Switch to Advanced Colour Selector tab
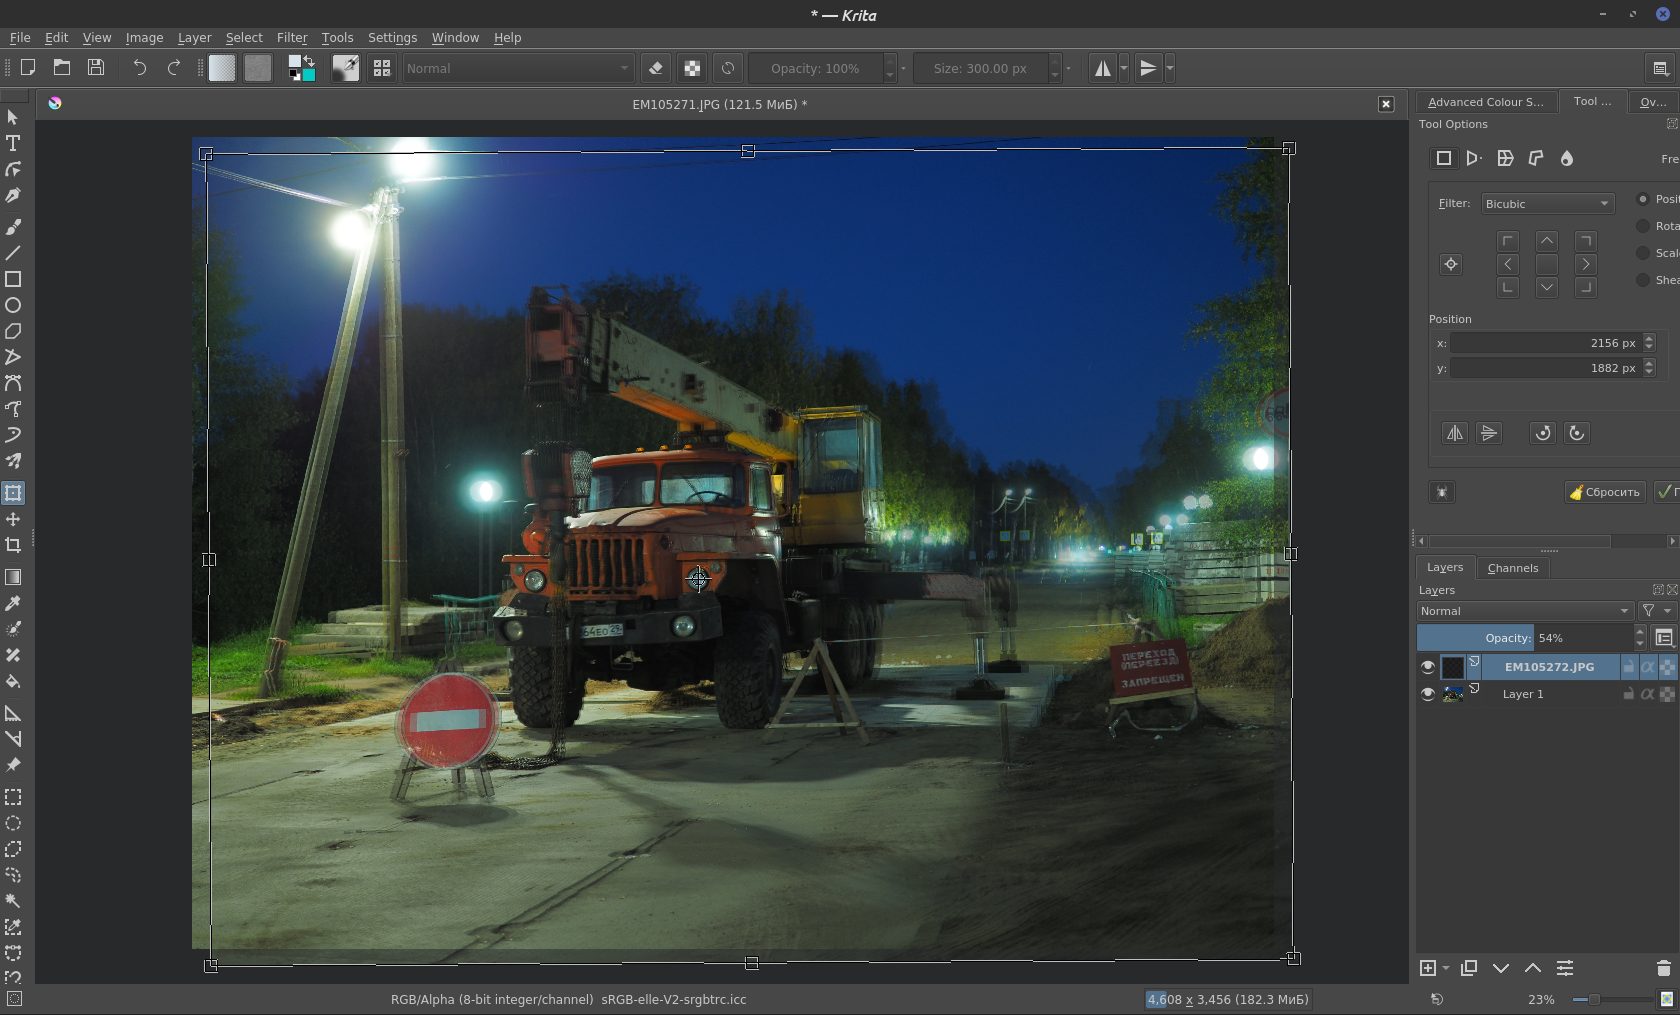 pyautogui.click(x=1485, y=102)
